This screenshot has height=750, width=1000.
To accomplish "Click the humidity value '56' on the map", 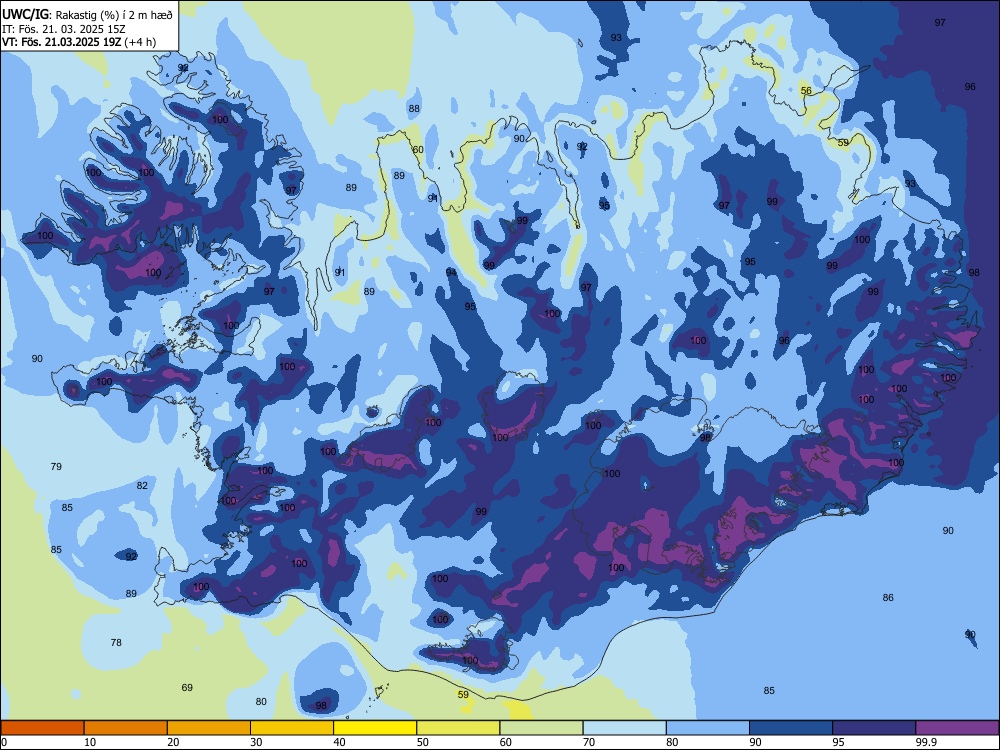I will click(806, 91).
